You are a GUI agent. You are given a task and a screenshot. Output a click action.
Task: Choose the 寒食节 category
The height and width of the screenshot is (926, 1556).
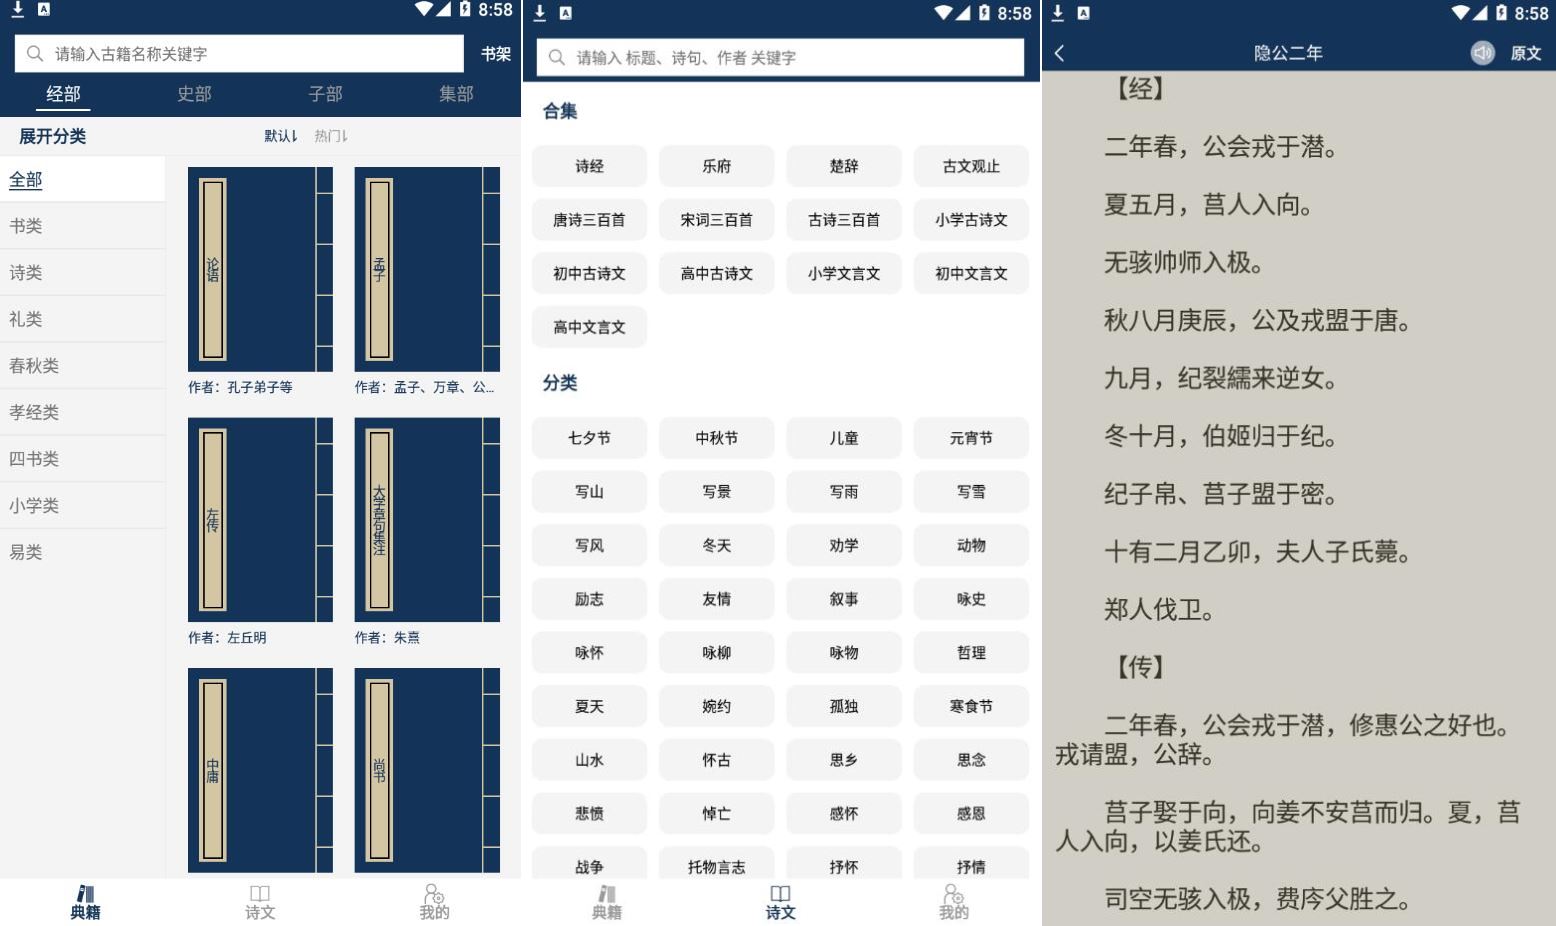971,706
